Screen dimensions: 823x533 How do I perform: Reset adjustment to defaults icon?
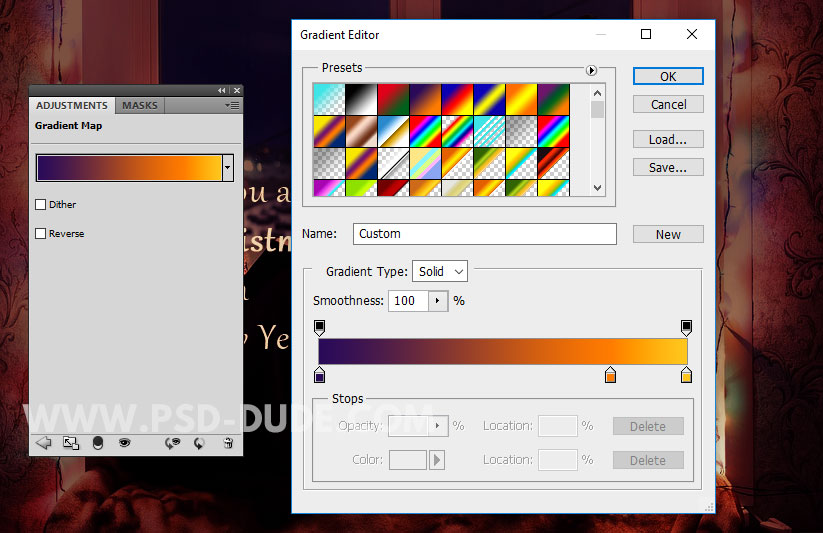pos(200,443)
